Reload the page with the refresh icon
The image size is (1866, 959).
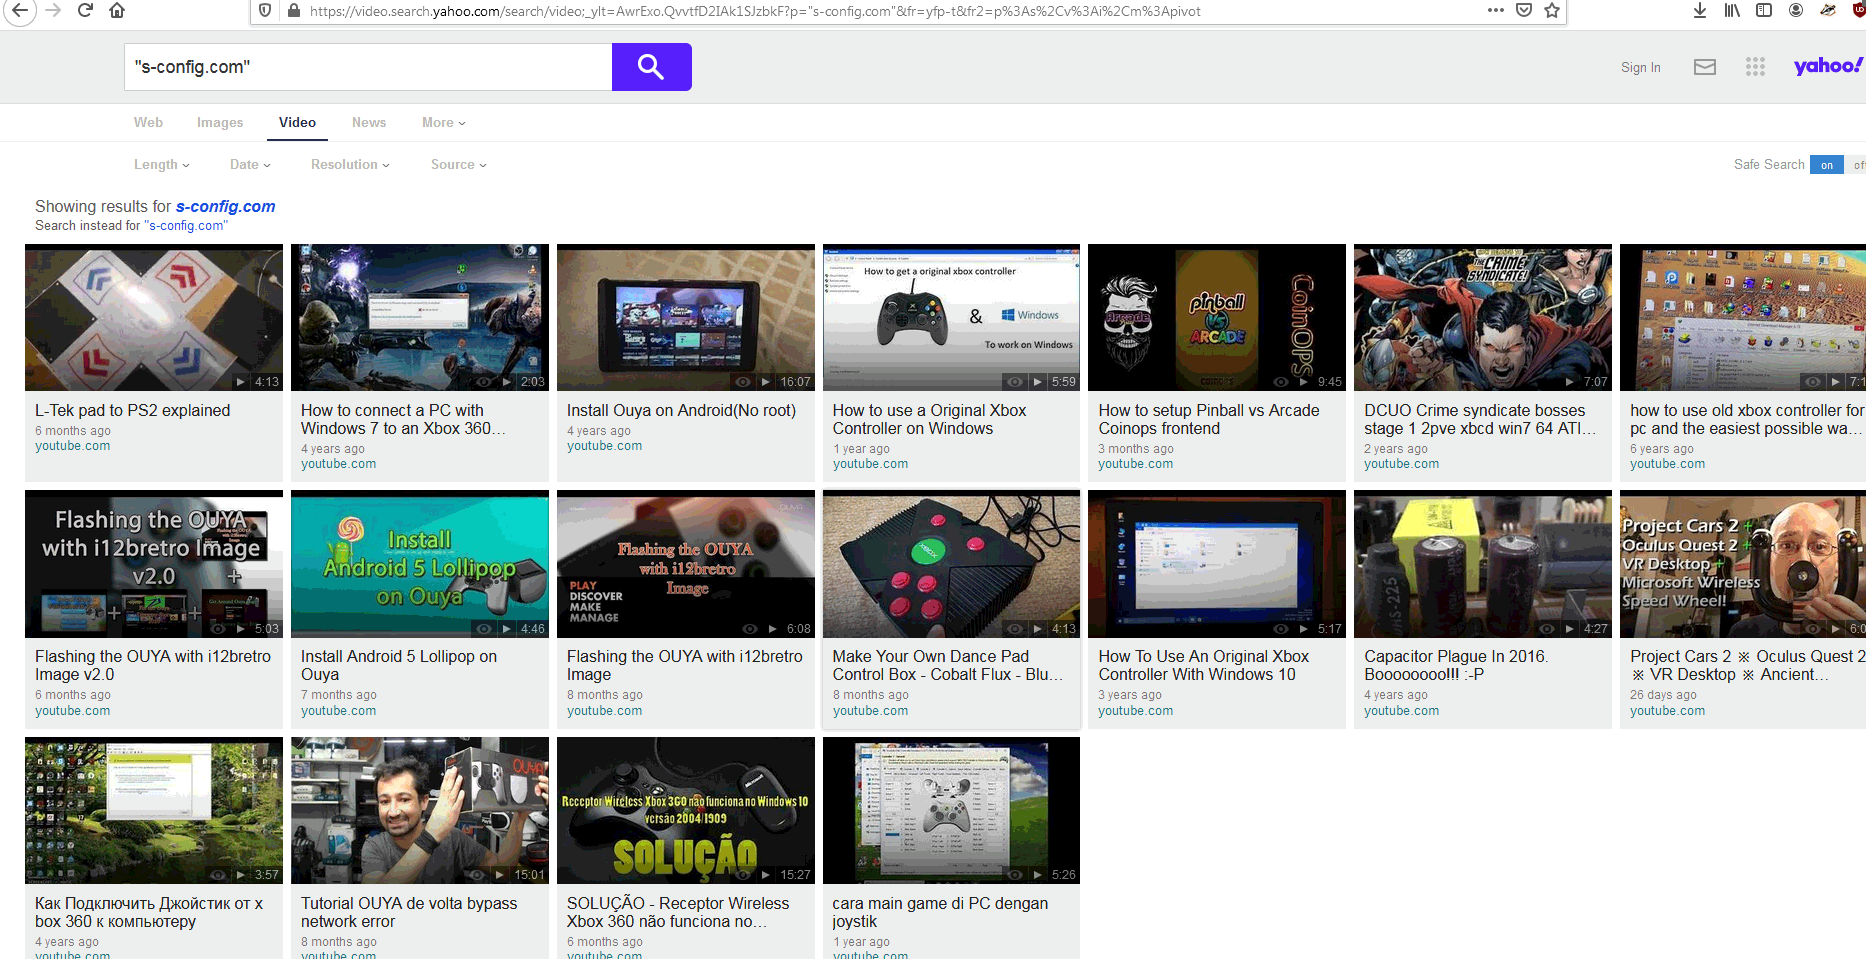pos(85,10)
